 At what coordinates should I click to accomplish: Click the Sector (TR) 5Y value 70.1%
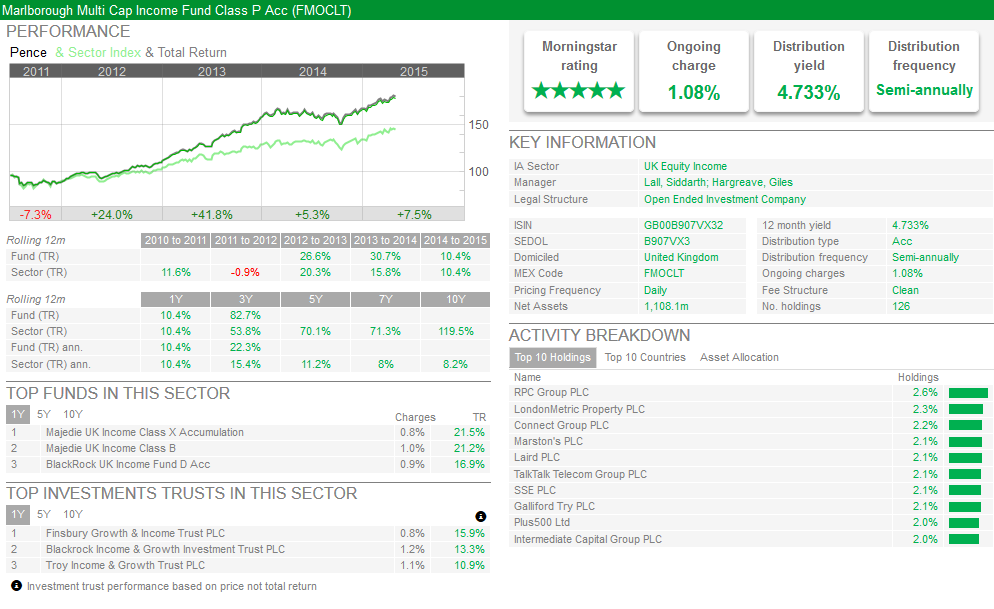(315, 331)
